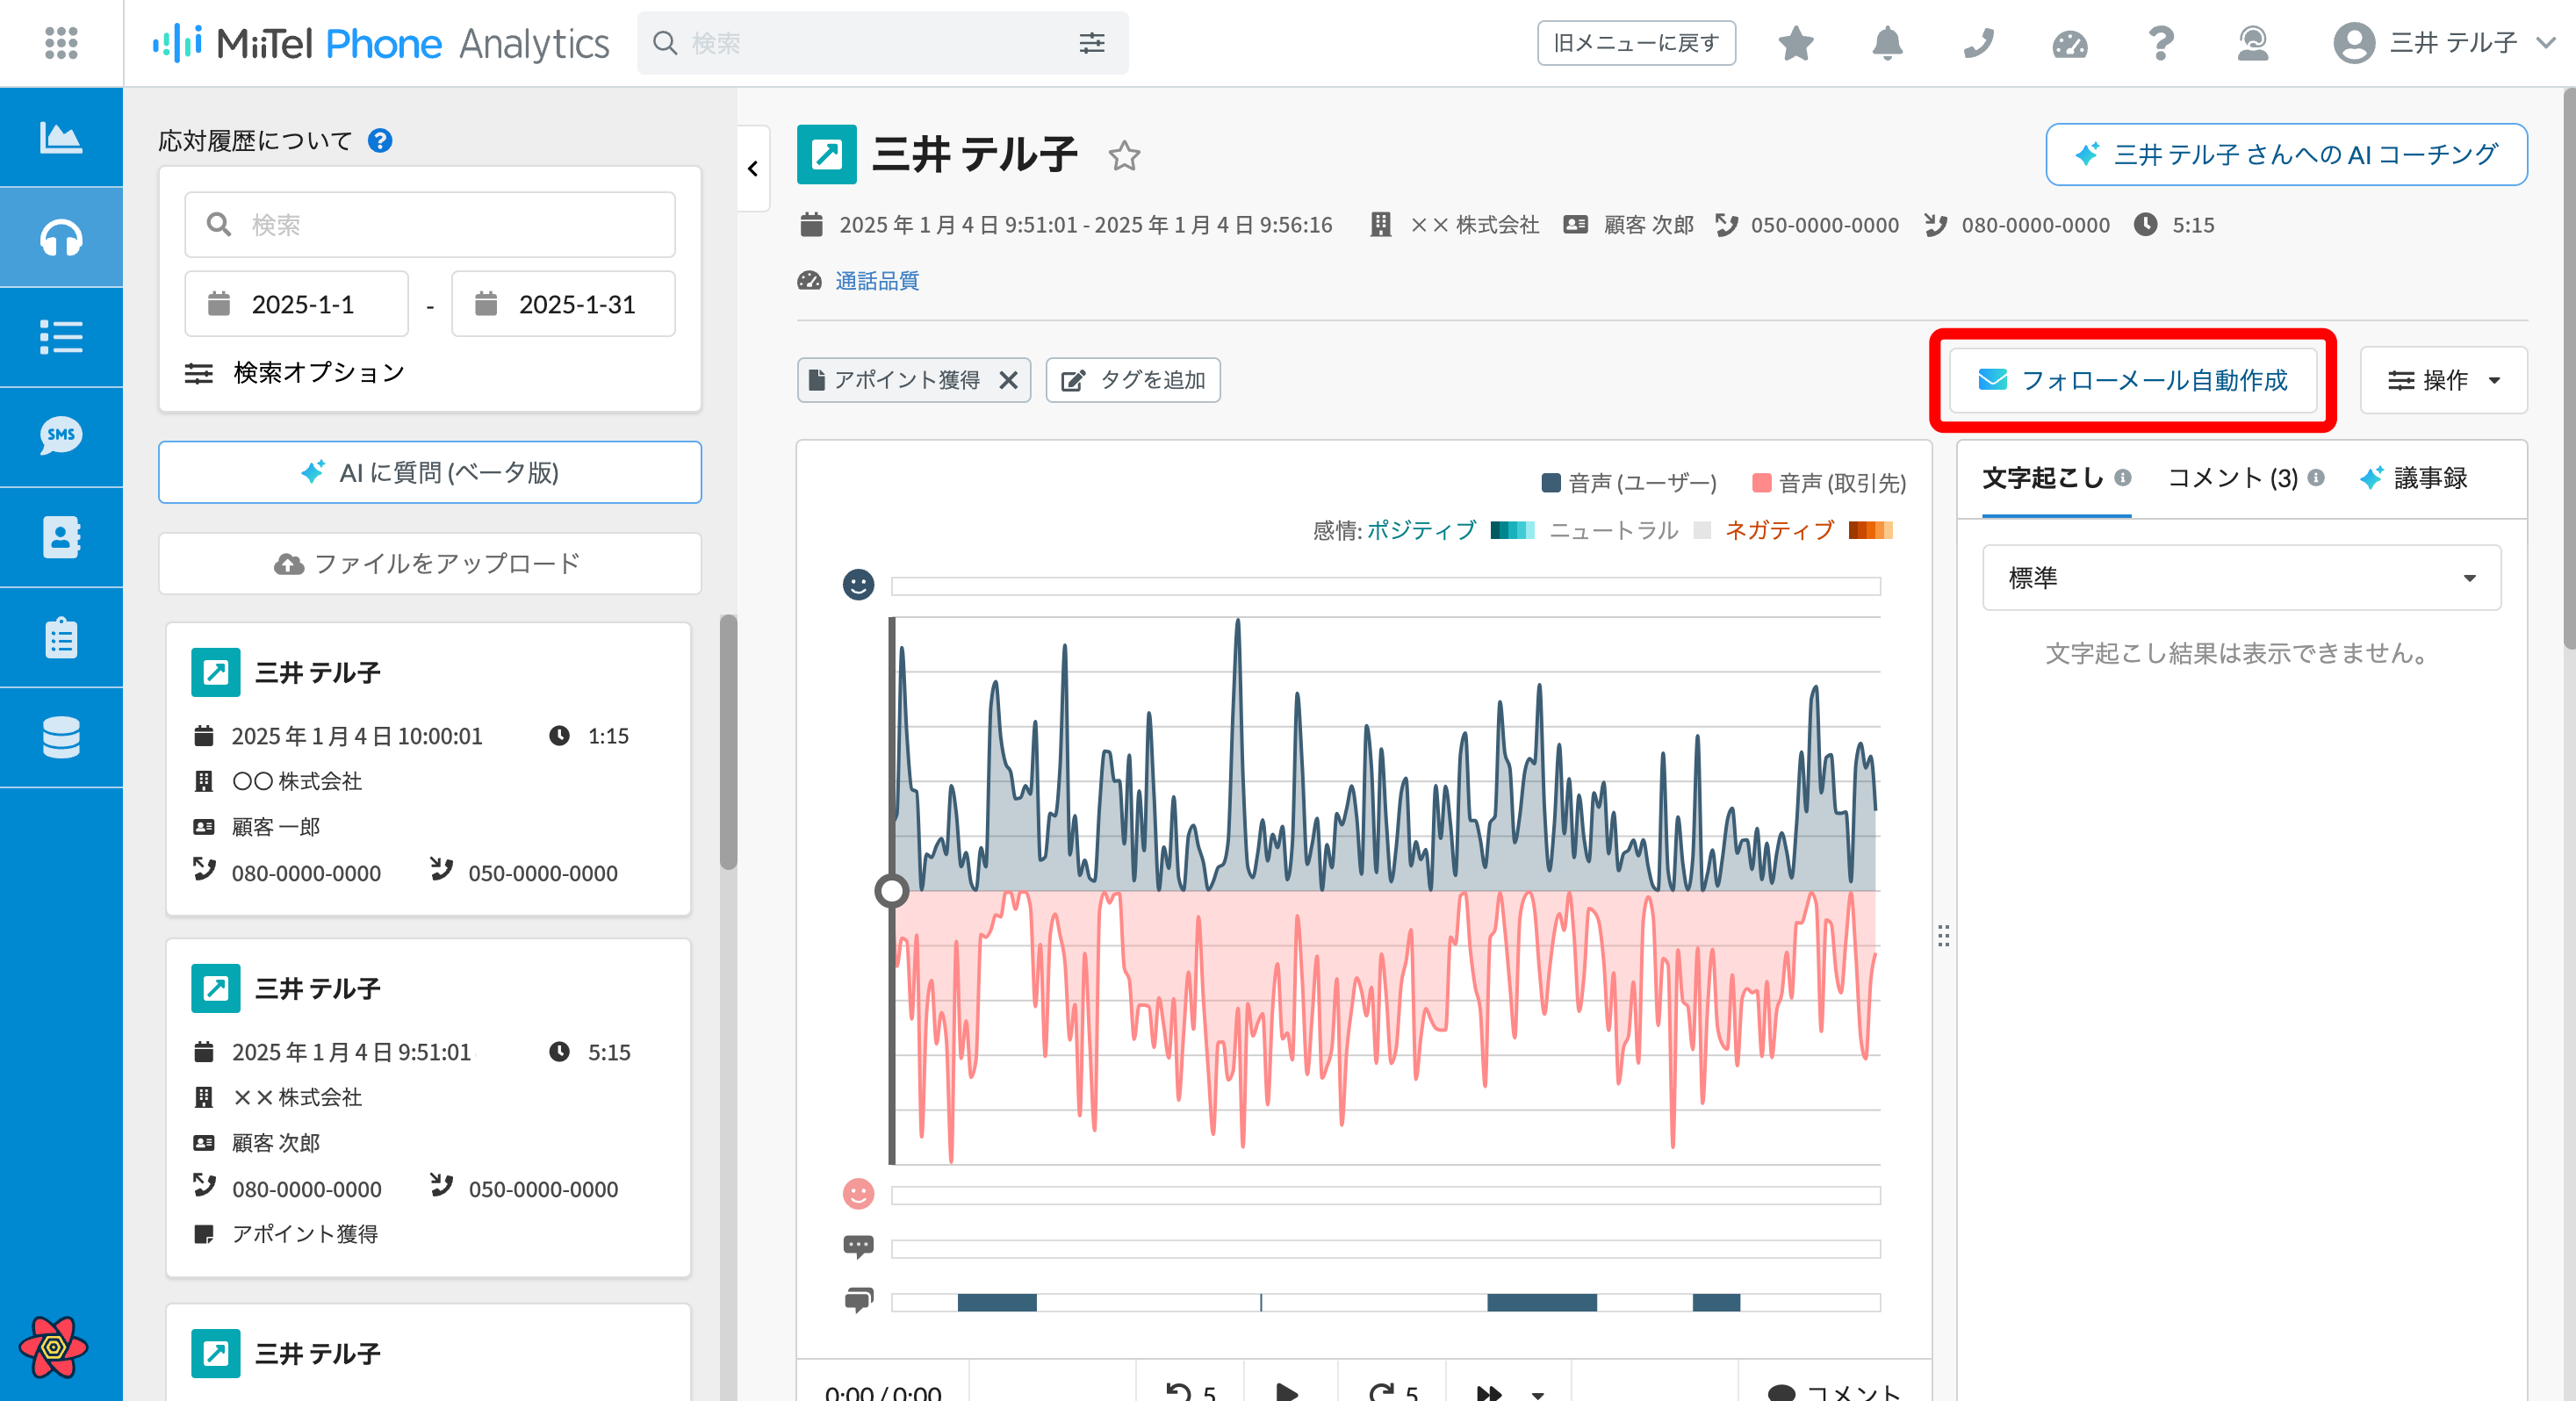
Task: Toggle 音声 (ユーザー) legend series
Action: click(x=1630, y=483)
